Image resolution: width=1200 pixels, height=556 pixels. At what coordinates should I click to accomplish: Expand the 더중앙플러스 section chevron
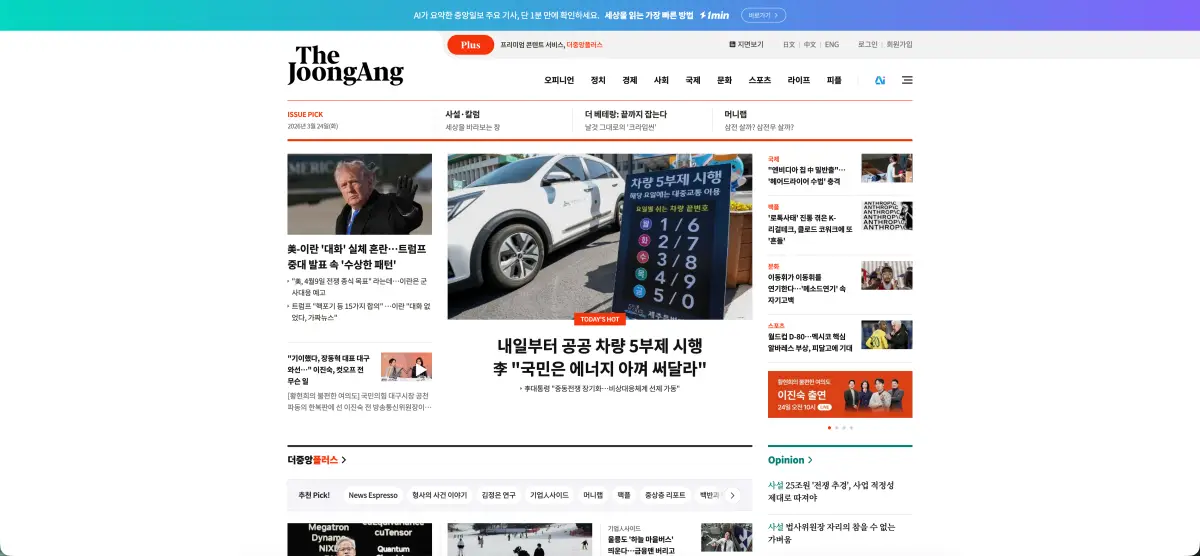[344, 460]
